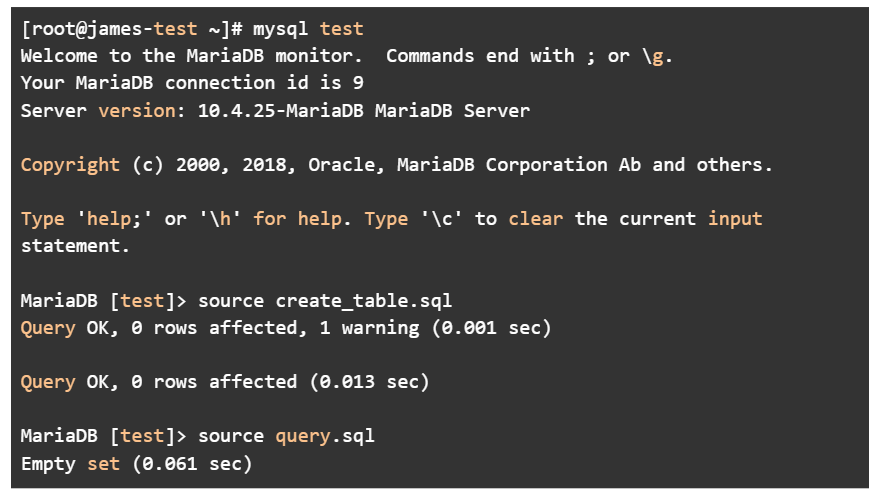Click 'query.sql' in second source command

coord(325,436)
